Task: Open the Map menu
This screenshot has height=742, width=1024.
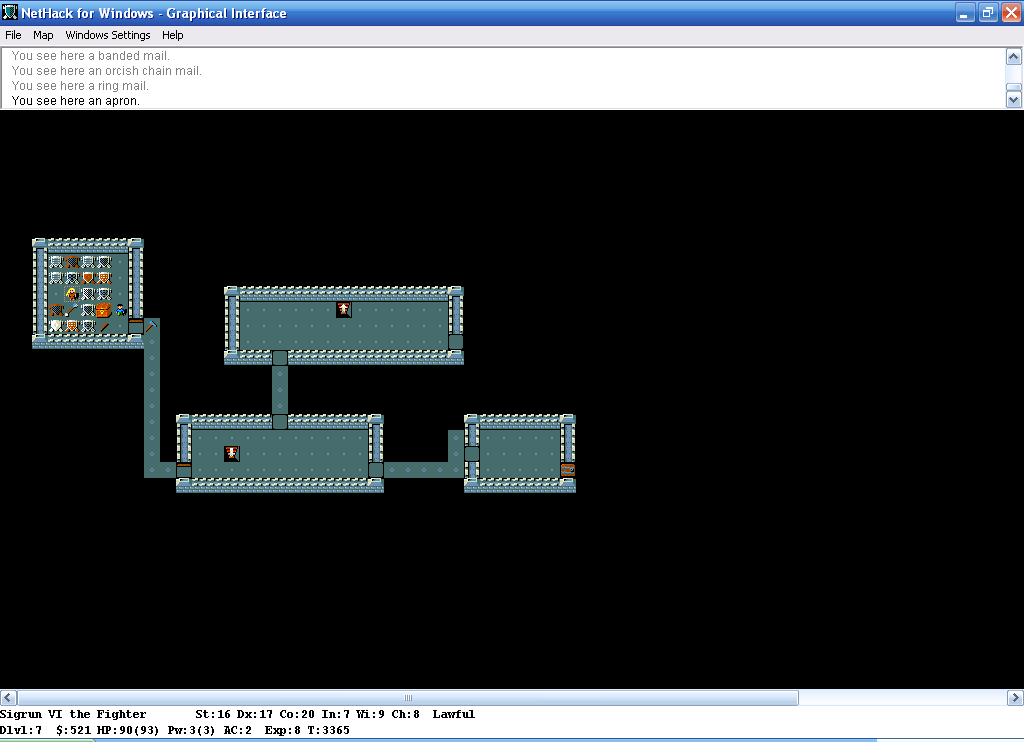Action: tap(43, 35)
